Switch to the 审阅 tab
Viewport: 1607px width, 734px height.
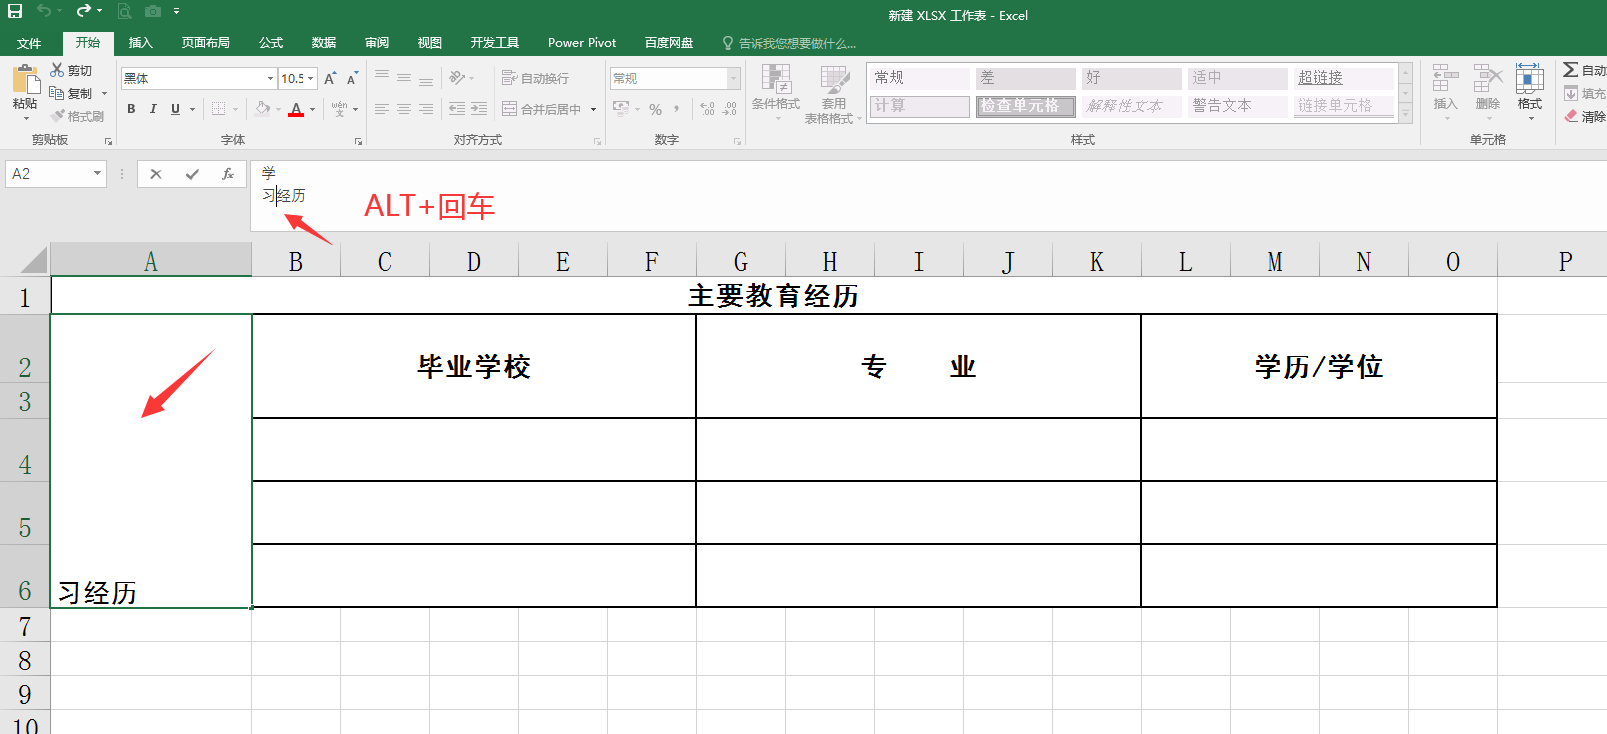[377, 43]
